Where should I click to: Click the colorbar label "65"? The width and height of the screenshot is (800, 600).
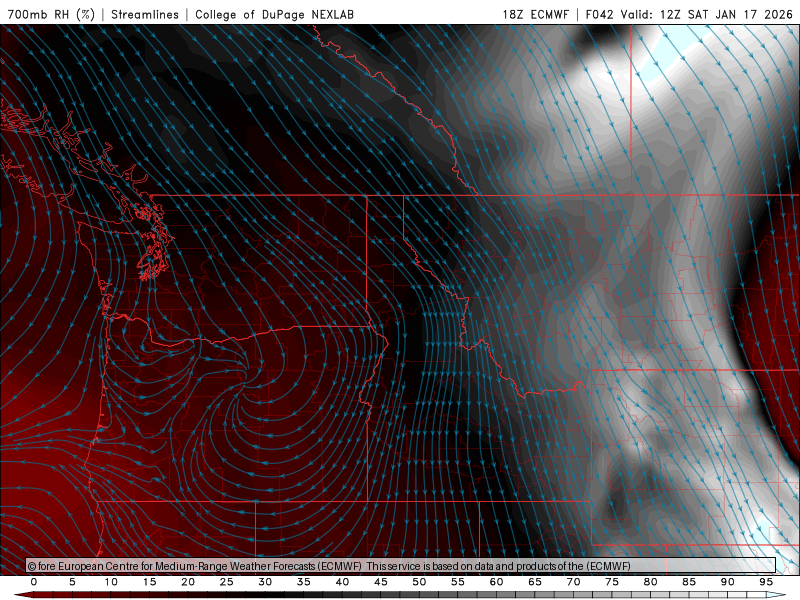click(x=535, y=582)
